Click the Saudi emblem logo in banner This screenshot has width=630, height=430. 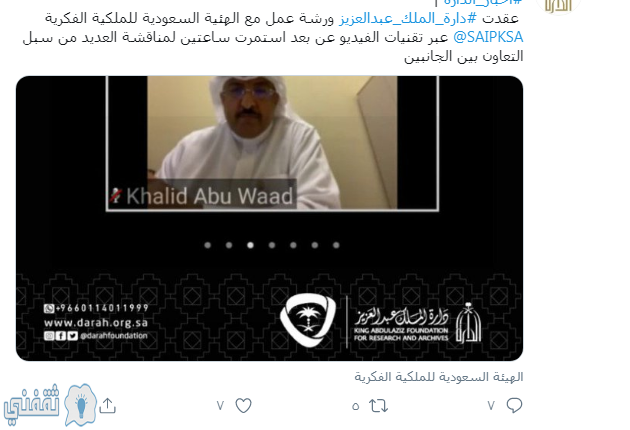coord(308,320)
